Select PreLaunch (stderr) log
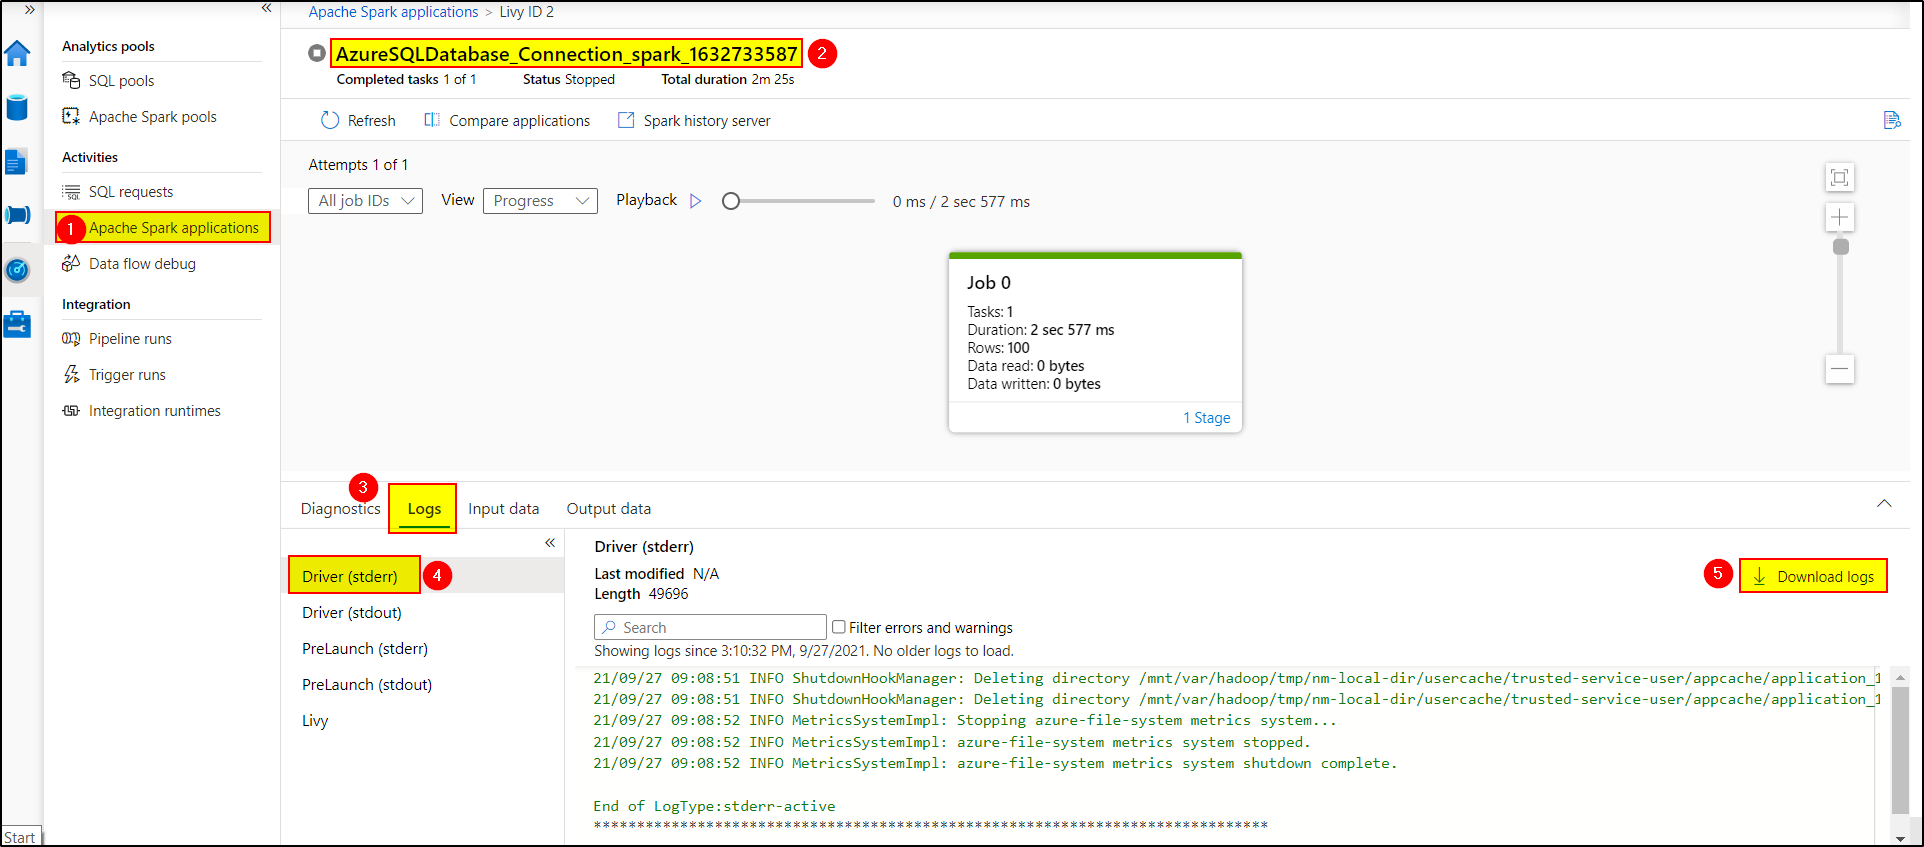The width and height of the screenshot is (1924, 847). (365, 648)
